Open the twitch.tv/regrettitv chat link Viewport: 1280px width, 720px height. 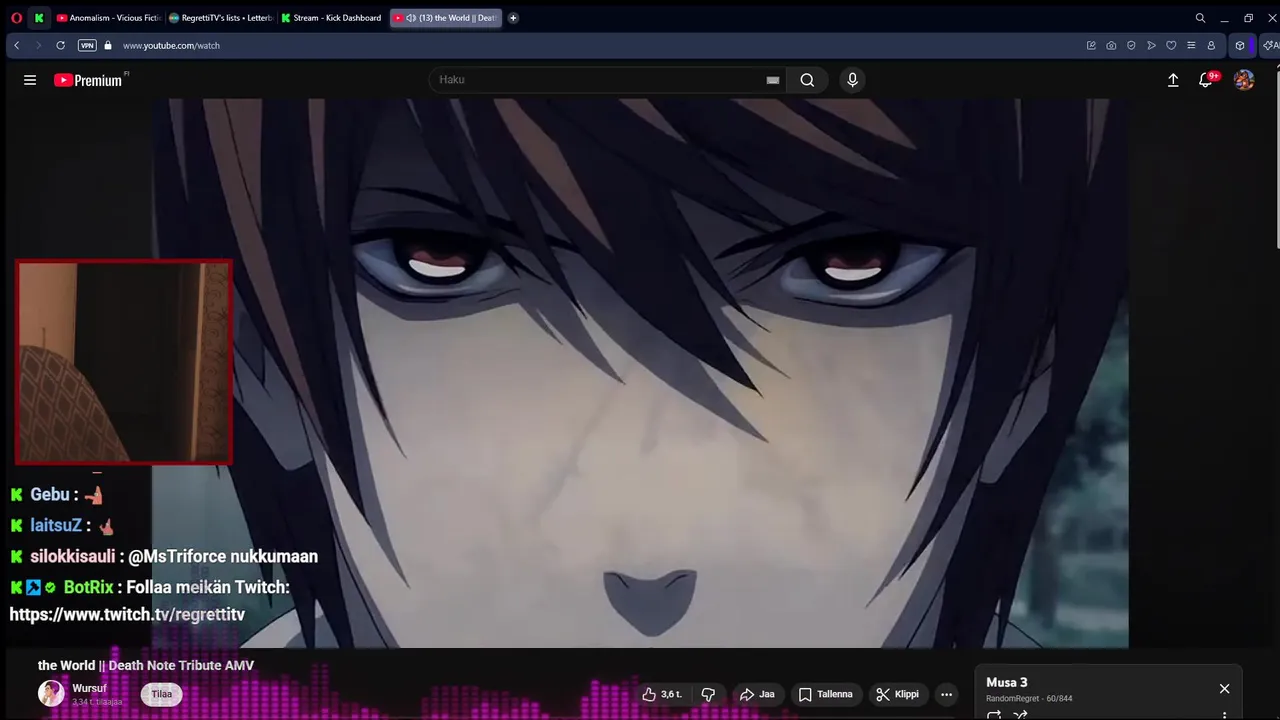(127, 615)
